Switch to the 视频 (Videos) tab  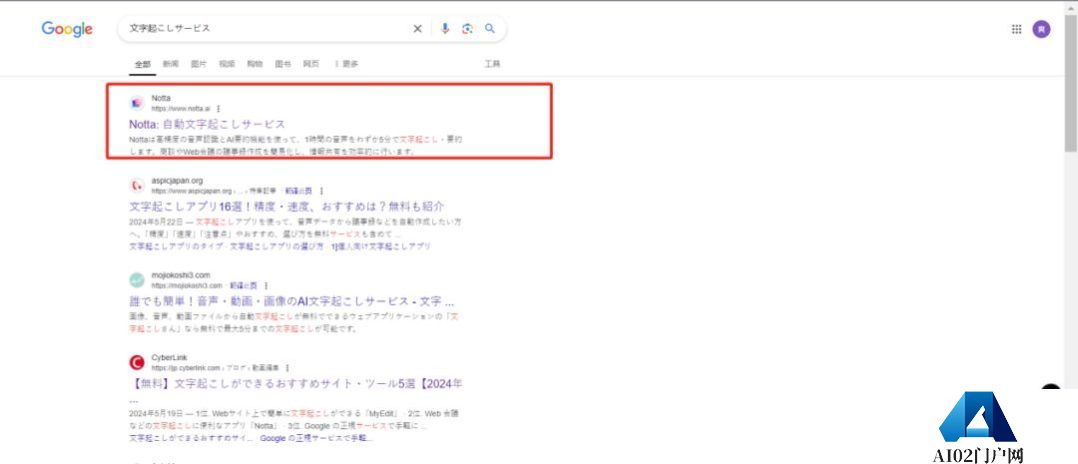tap(227, 64)
